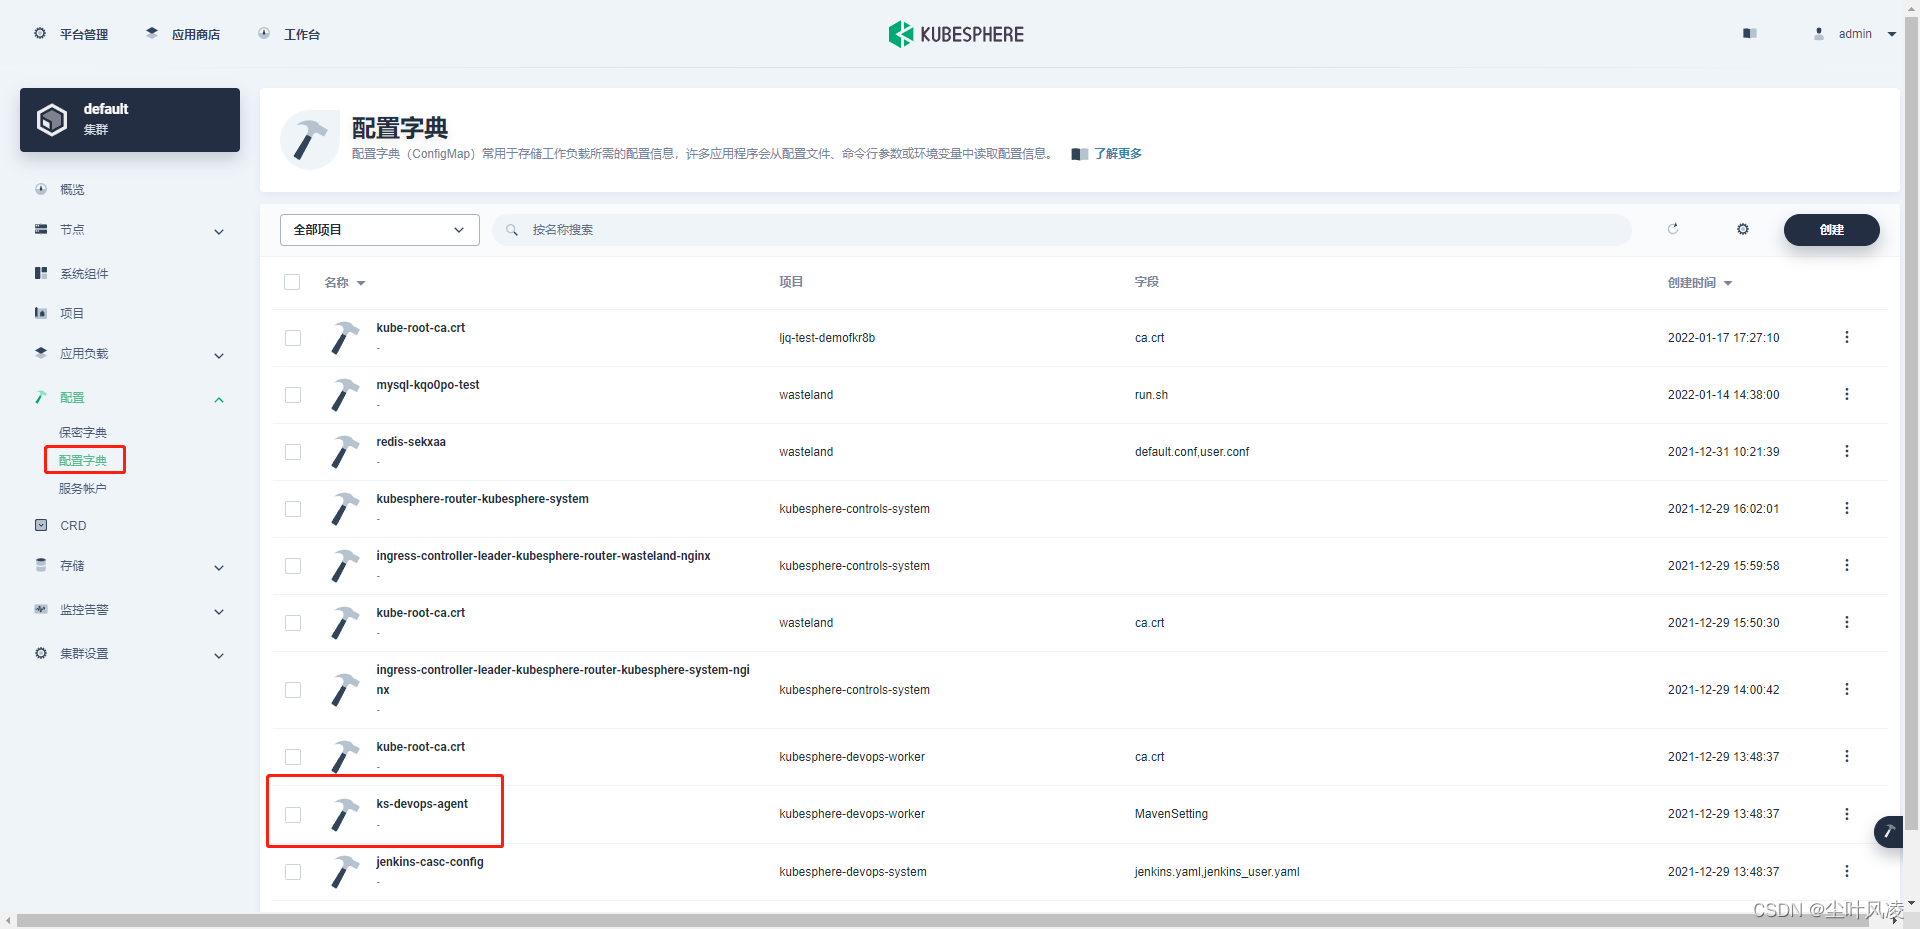The width and height of the screenshot is (1920, 929).
Task: Click hammer icon of kubesphere-router-kubesphere-system
Action: click(x=345, y=509)
